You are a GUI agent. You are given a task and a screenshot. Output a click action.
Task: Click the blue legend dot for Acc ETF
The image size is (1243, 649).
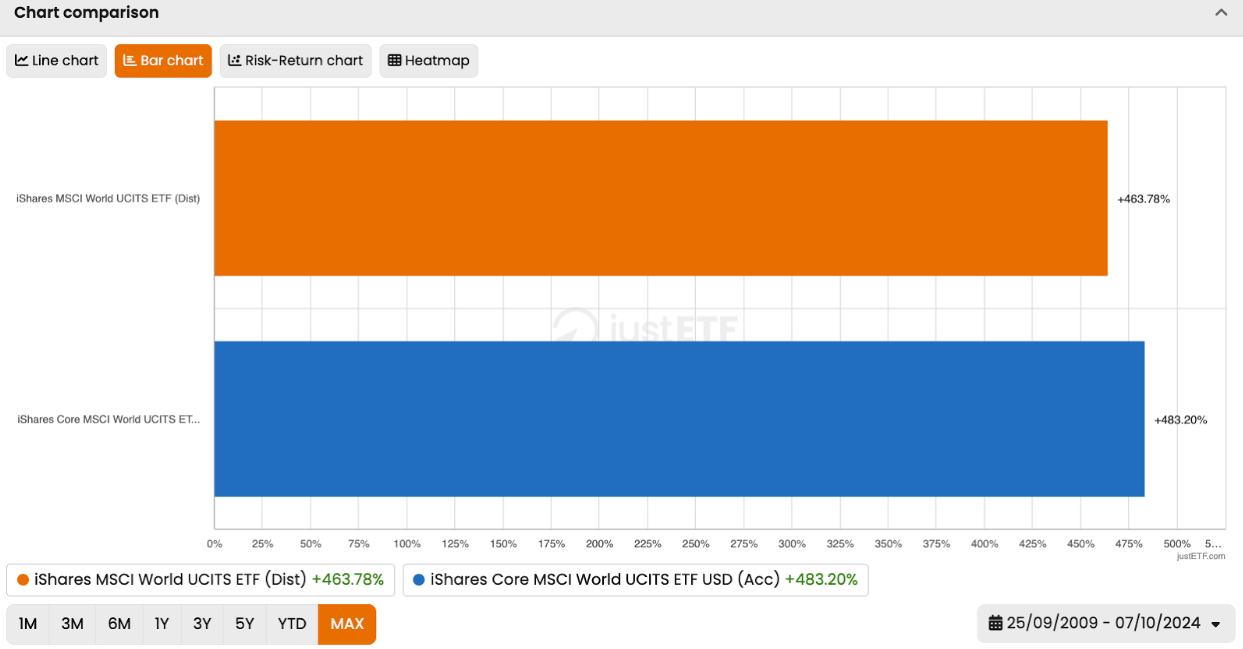click(x=419, y=580)
